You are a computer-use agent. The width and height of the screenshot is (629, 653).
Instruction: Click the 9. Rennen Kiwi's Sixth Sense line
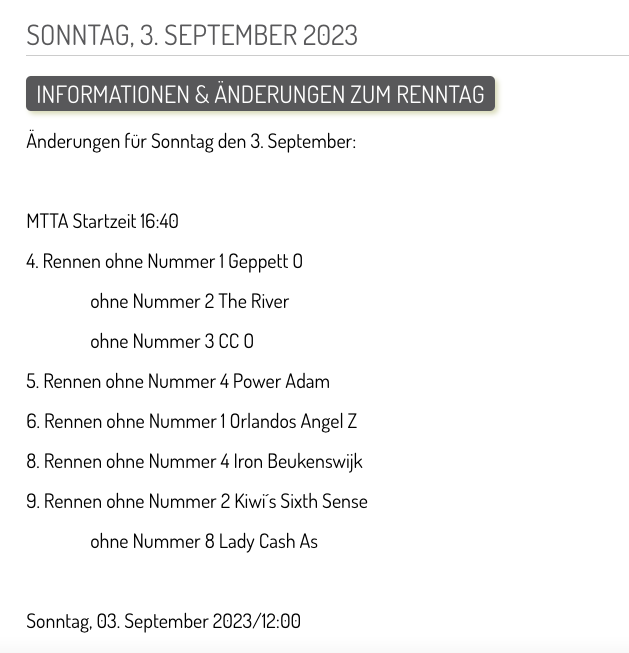coord(197,501)
